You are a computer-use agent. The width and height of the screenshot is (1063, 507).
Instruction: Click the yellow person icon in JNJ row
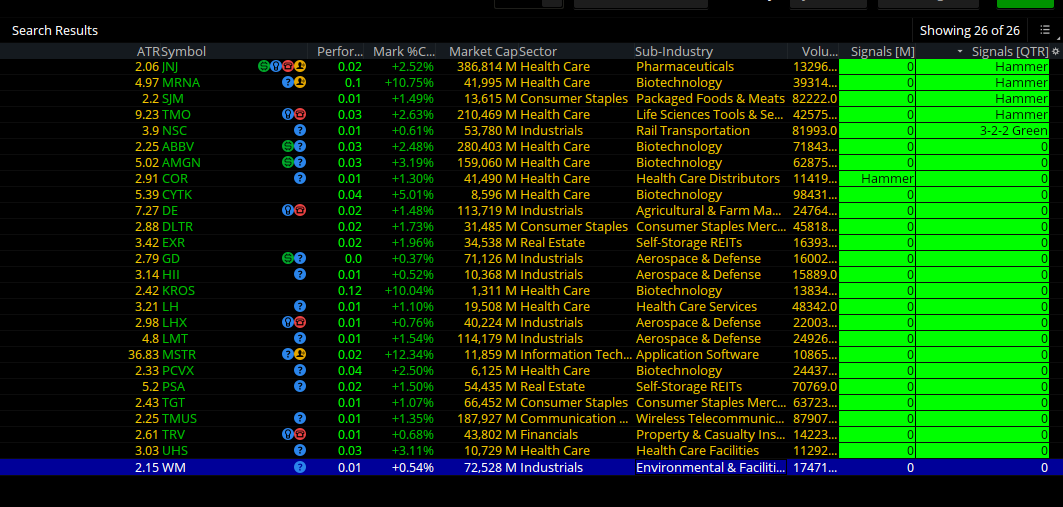coord(300,66)
